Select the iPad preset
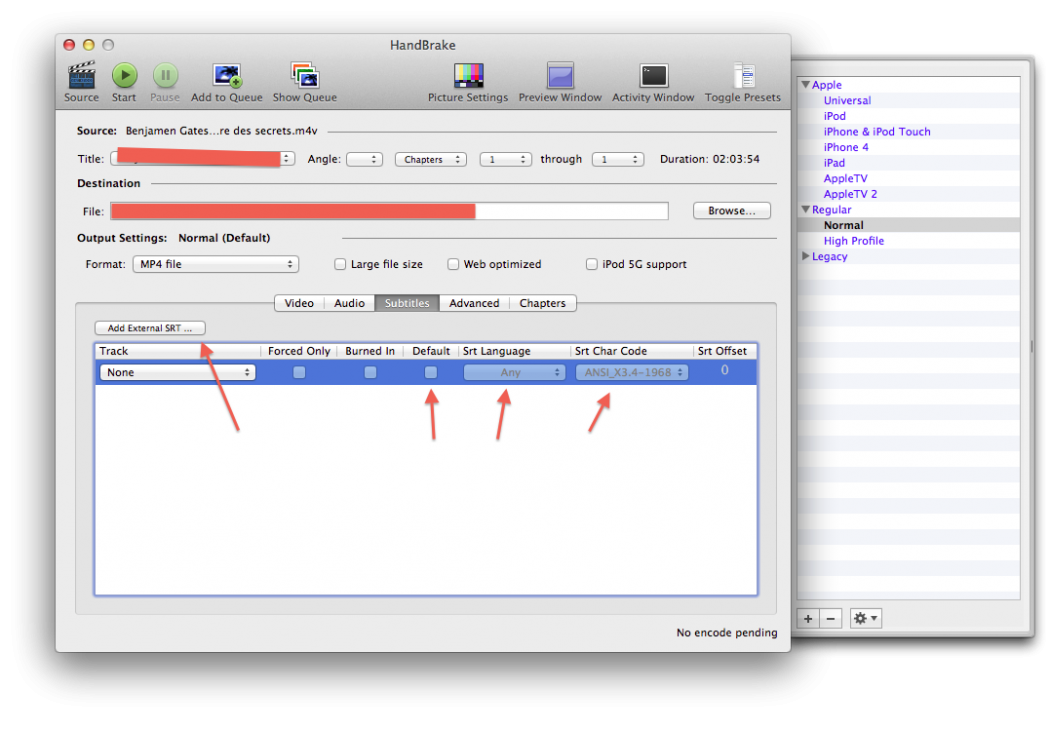Screen dimensions: 1050x729 point(834,163)
